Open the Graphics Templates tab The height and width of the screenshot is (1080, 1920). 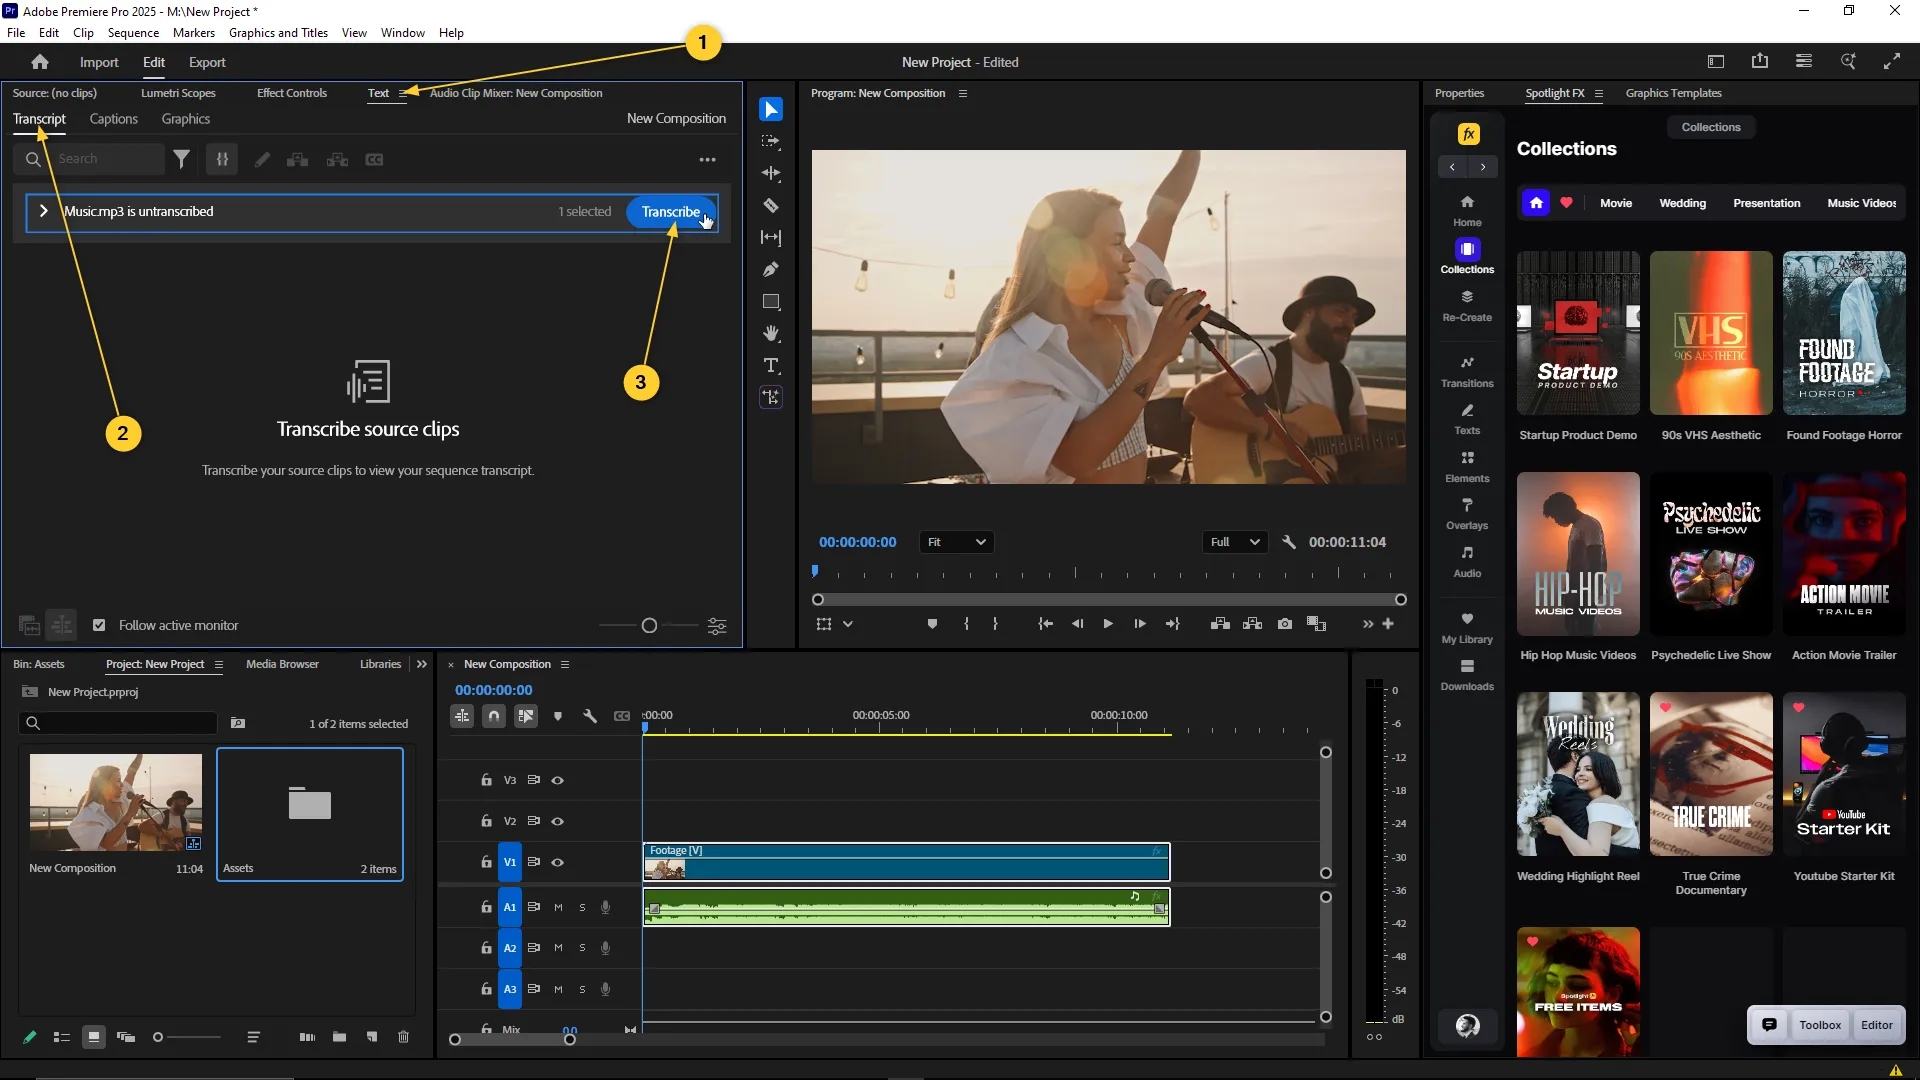(1673, 93)
